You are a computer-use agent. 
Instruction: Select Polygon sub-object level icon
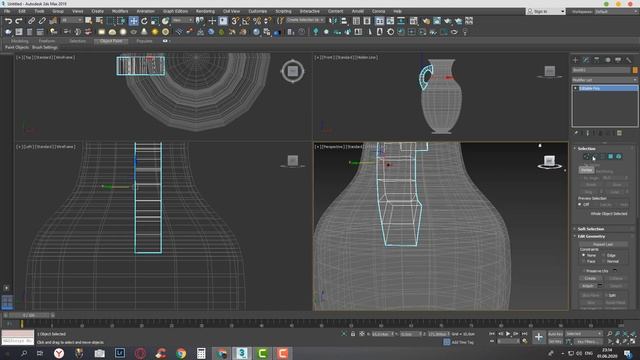tap(611, 156)
